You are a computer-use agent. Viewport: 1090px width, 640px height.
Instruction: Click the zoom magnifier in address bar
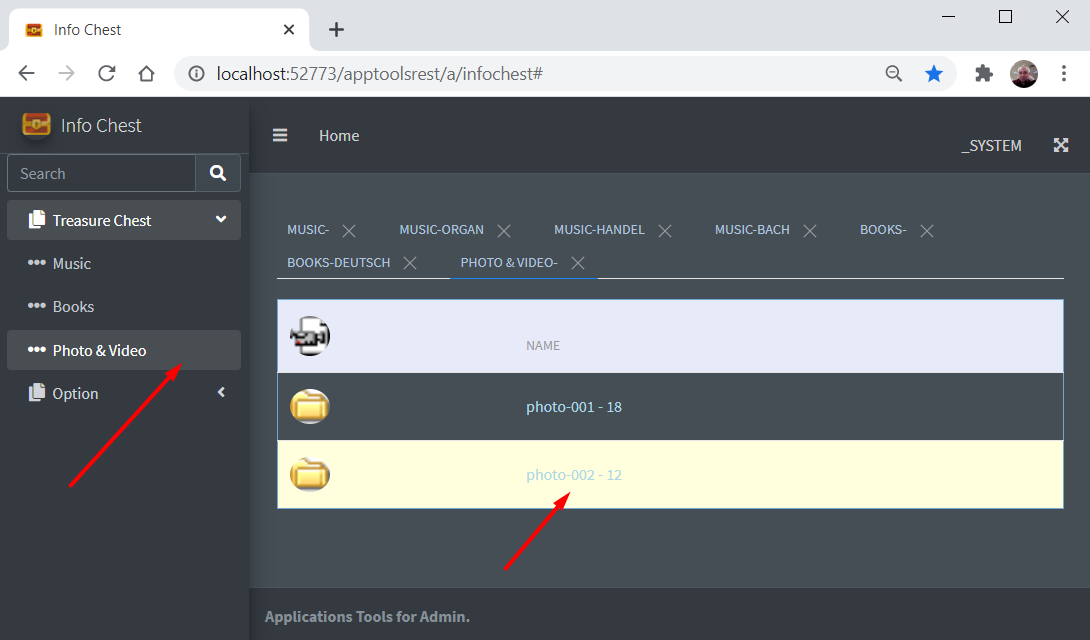[x=893, y=73]
